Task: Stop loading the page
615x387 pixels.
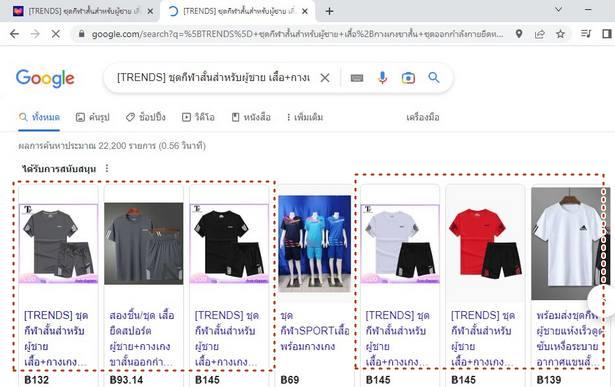Action: pos(56,34)
